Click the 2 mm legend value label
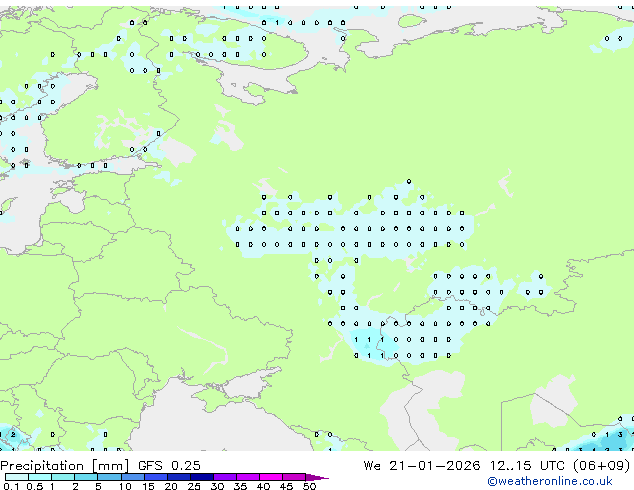 tap(75, 486)
